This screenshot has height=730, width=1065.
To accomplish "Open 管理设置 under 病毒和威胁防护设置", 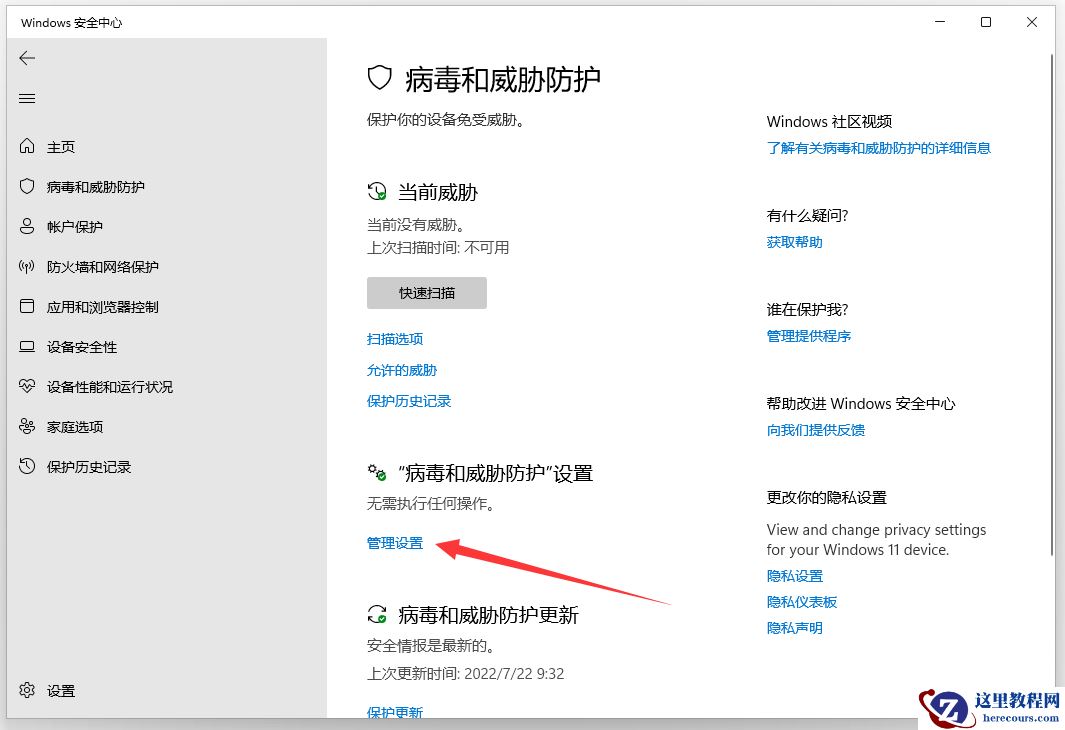I will [394, 543].
